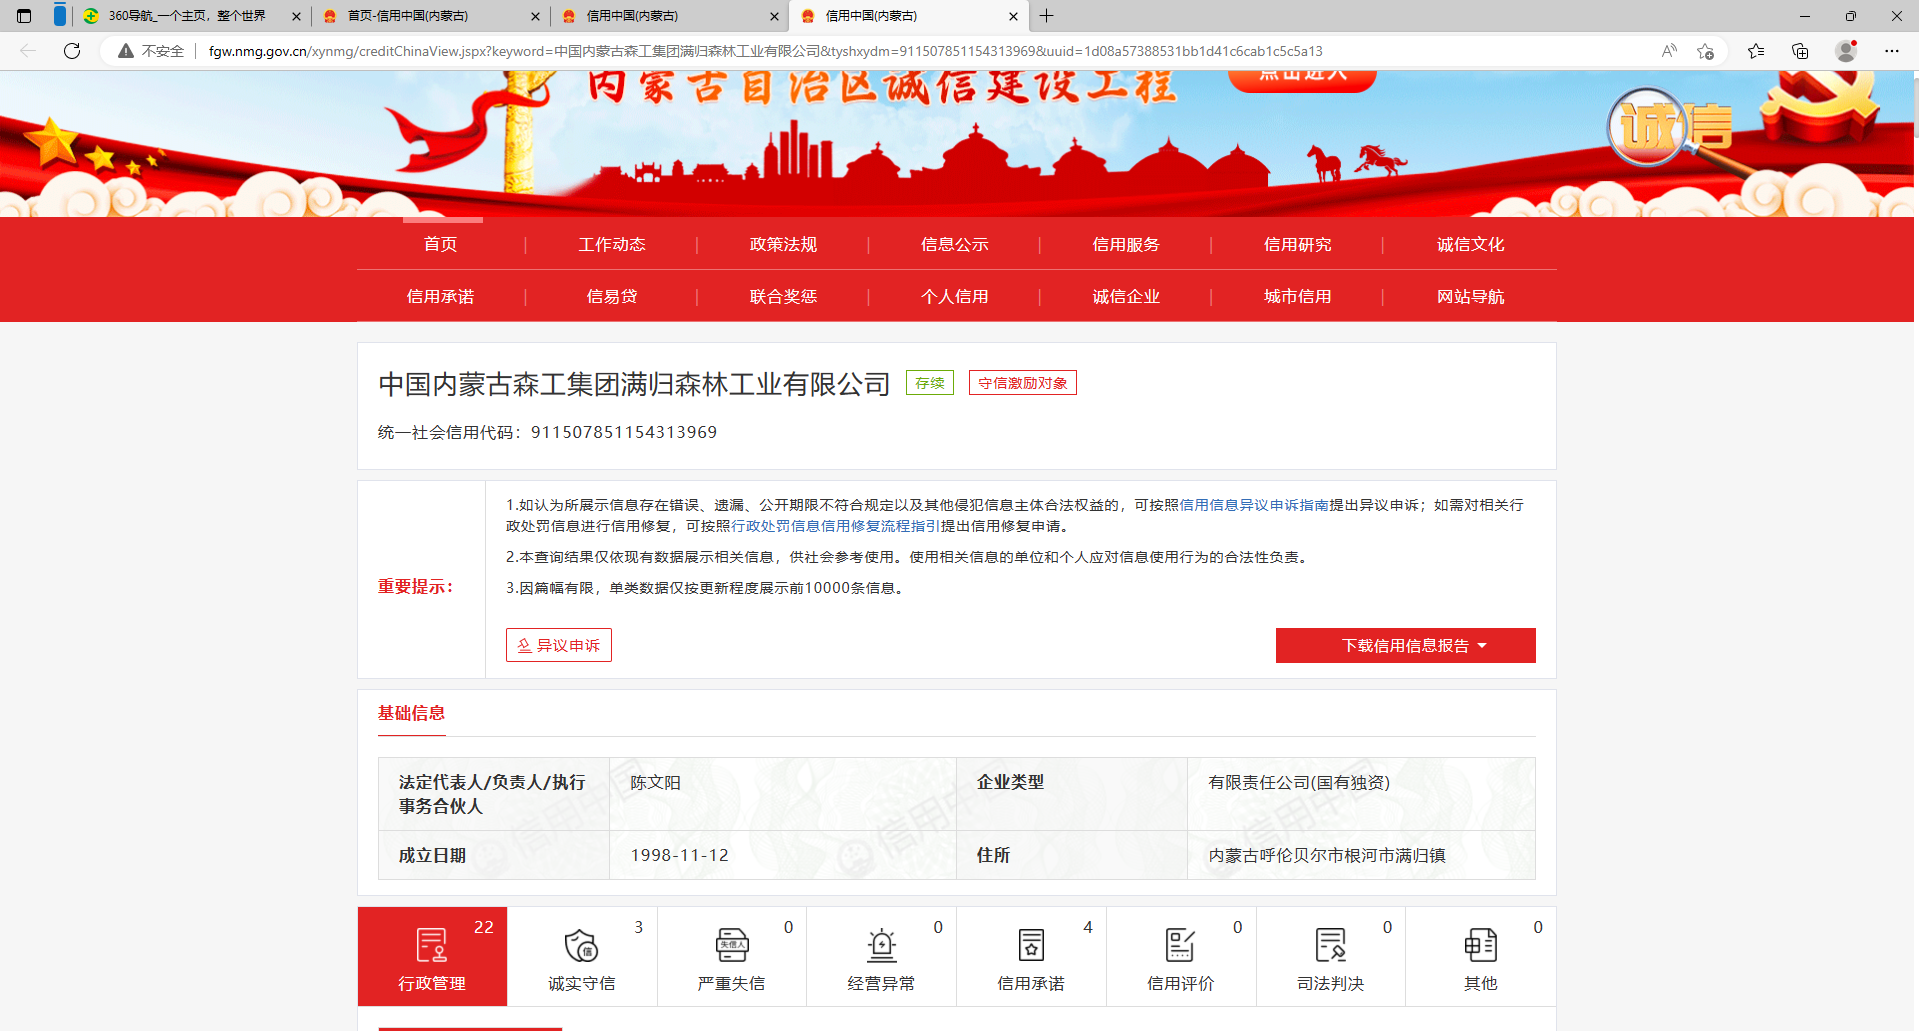Go to 首页 in navigation menu
Image resolution: width=1919 pixels, height=1031 pixels.
coord(440,244)
